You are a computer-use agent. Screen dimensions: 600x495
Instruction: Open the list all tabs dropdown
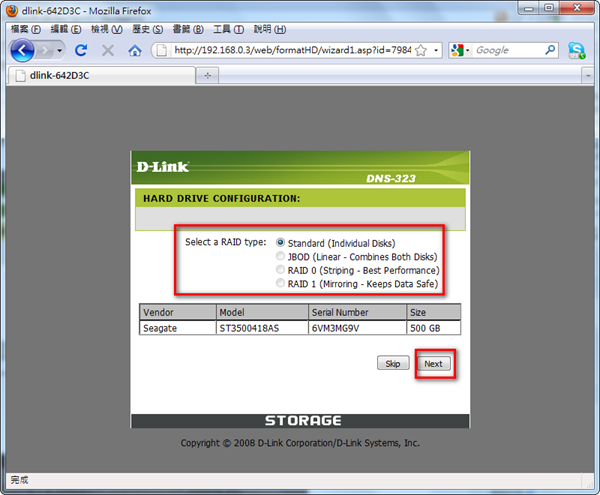click(587, 75)
